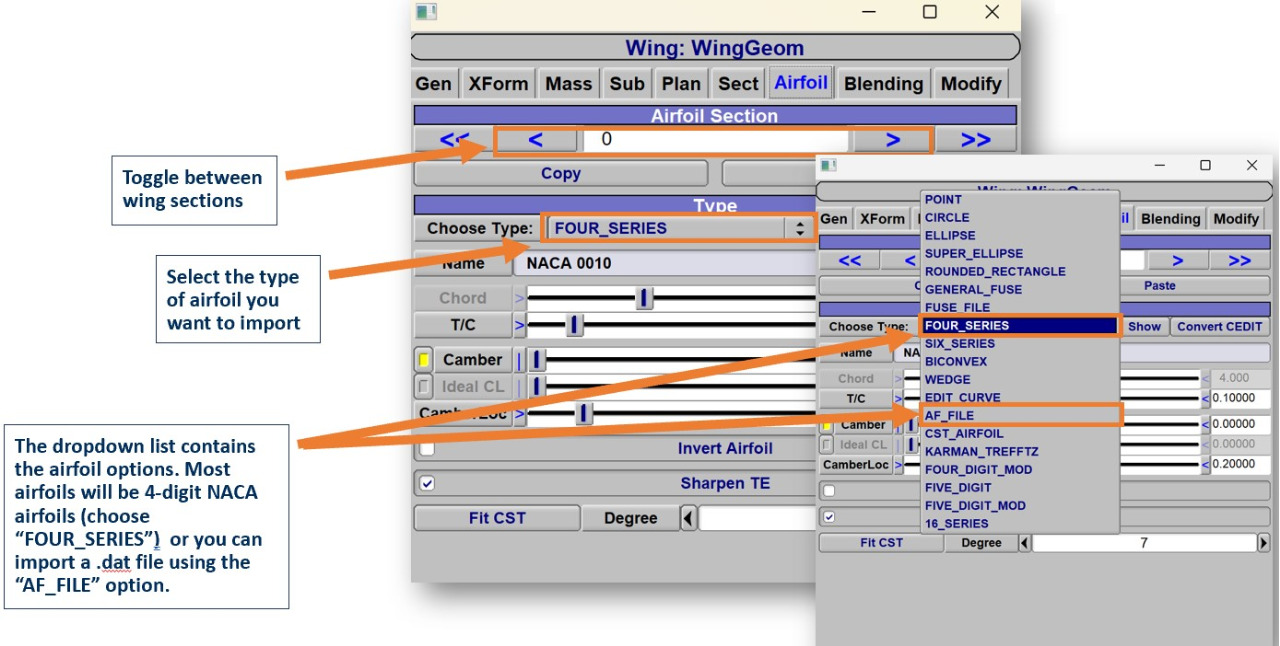Screen dimensions: 1280x646
Task: Click the Convert CEDIT button
Action: tap(1220, 326)
